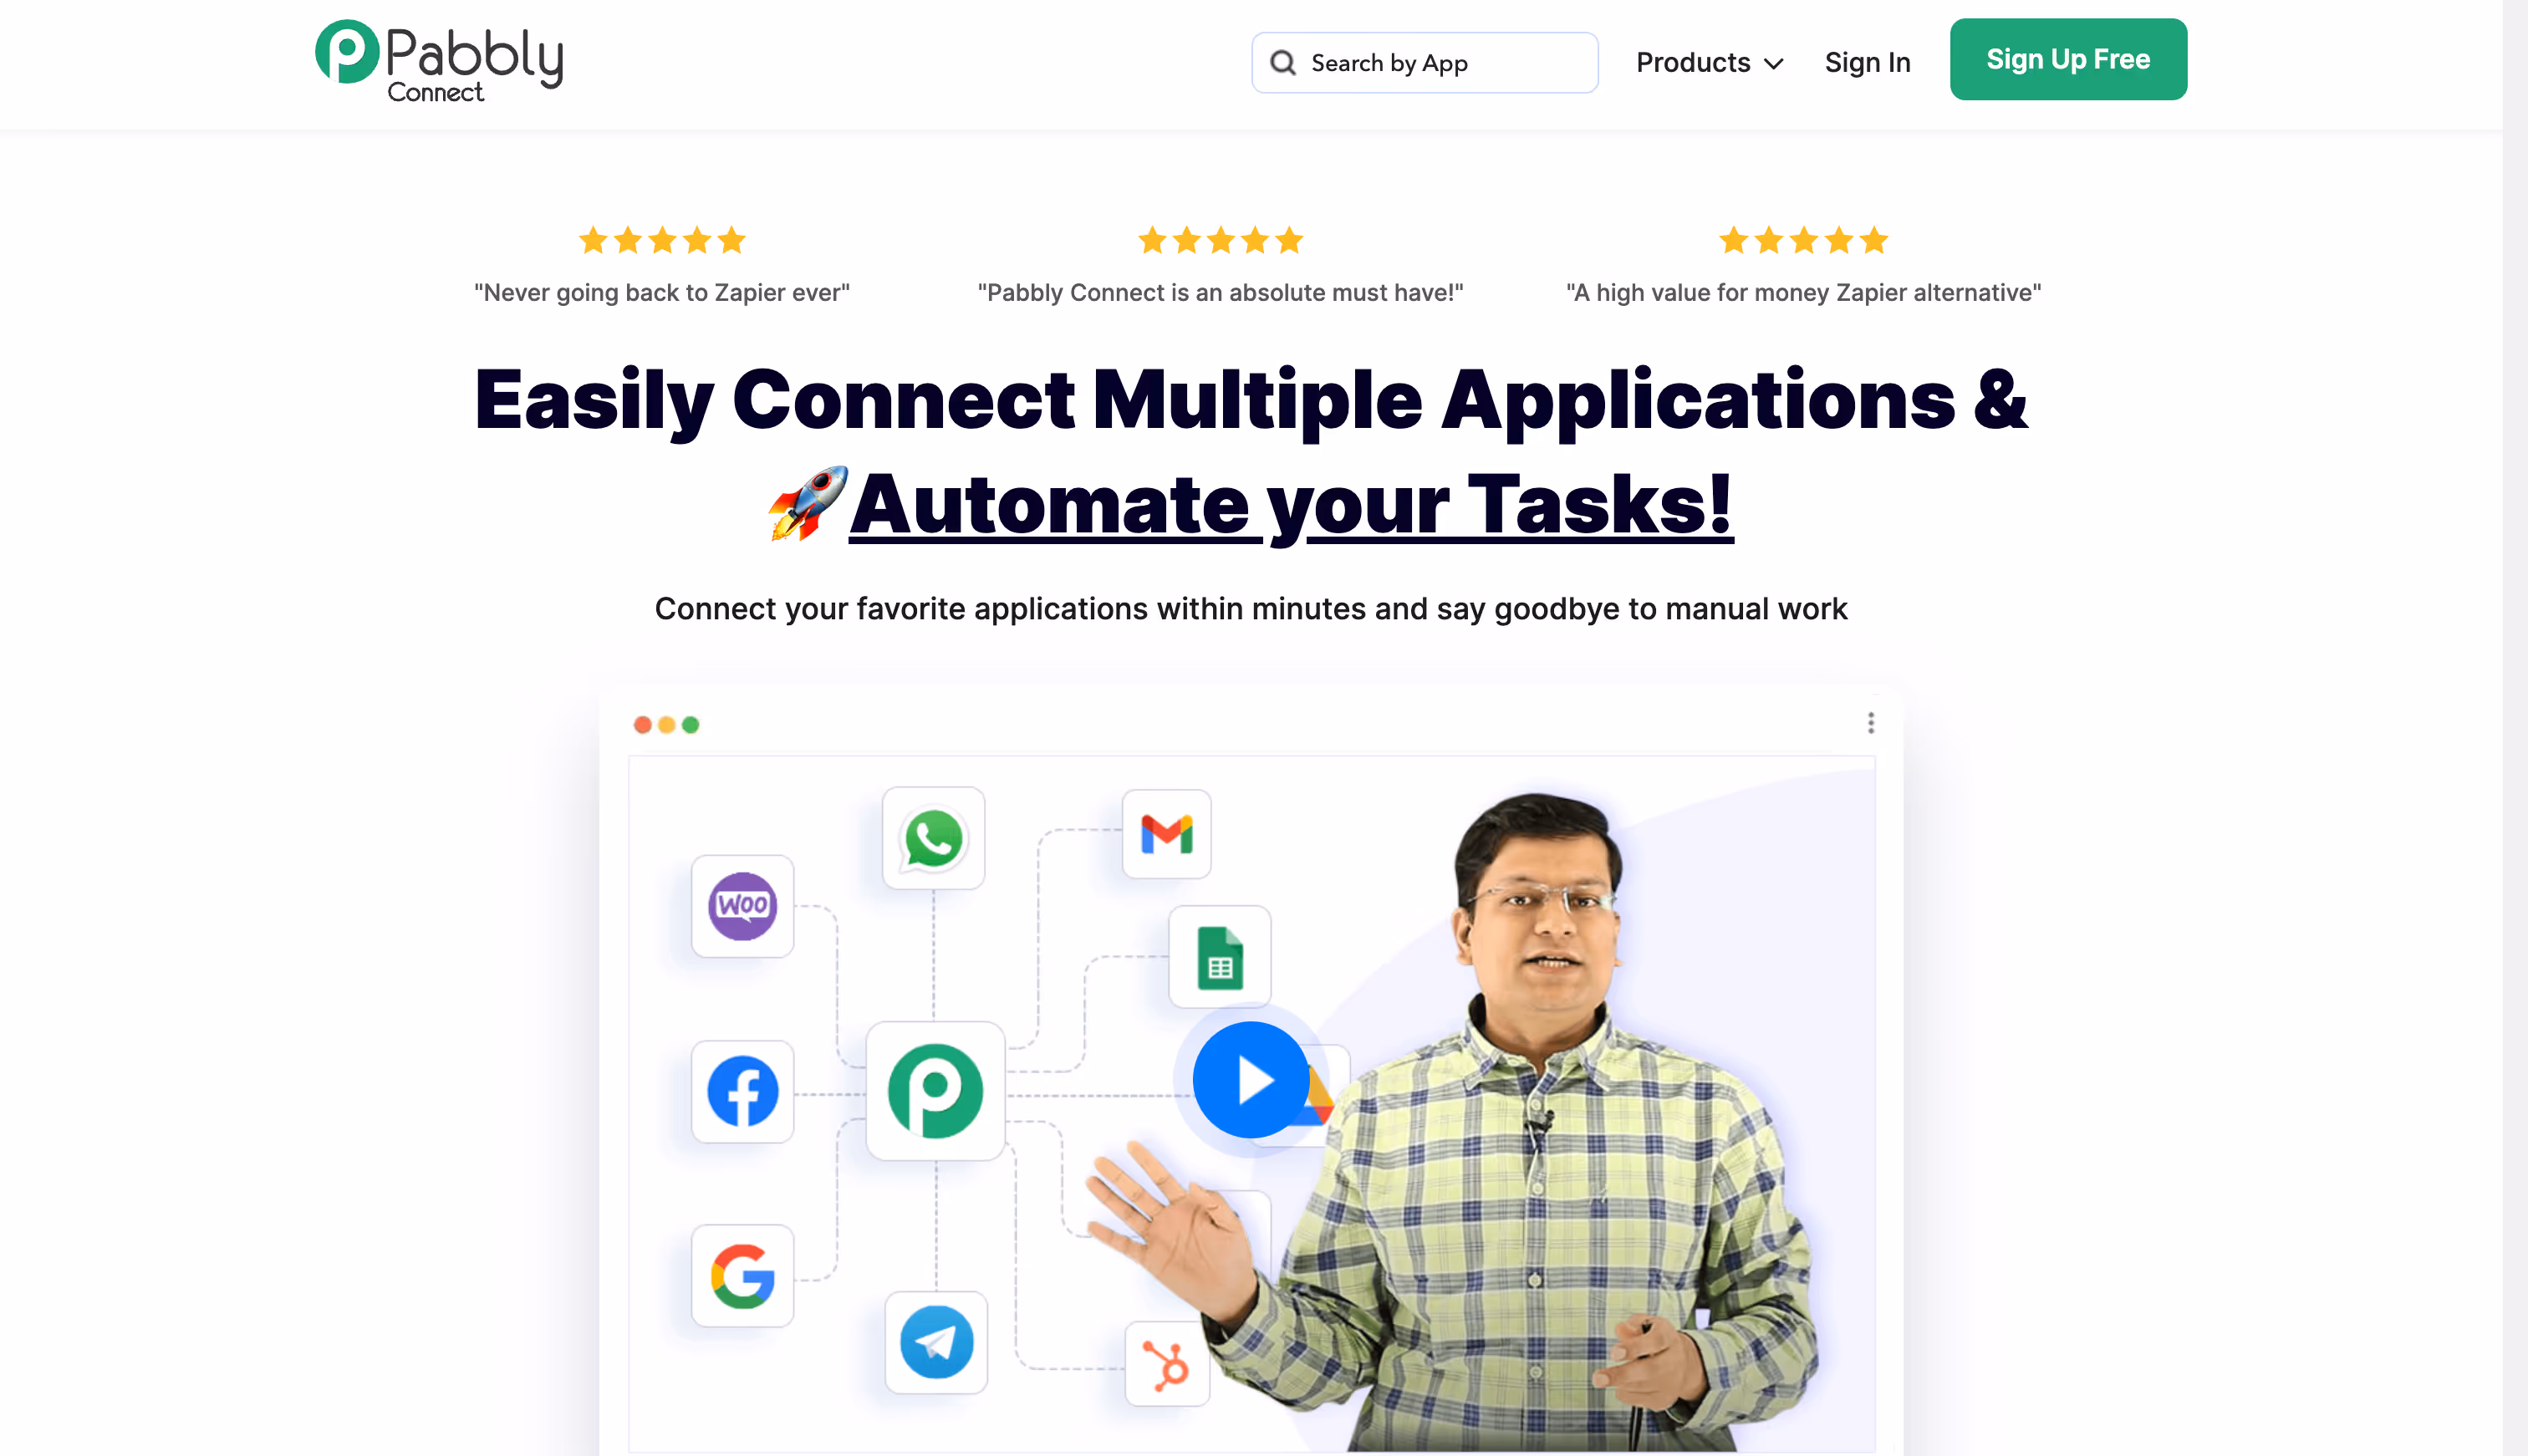Select the HubSpot sprocket icon
Viewport: 2528px width, 1456px height.
pyautogui.click(x=1168, y=1366)
